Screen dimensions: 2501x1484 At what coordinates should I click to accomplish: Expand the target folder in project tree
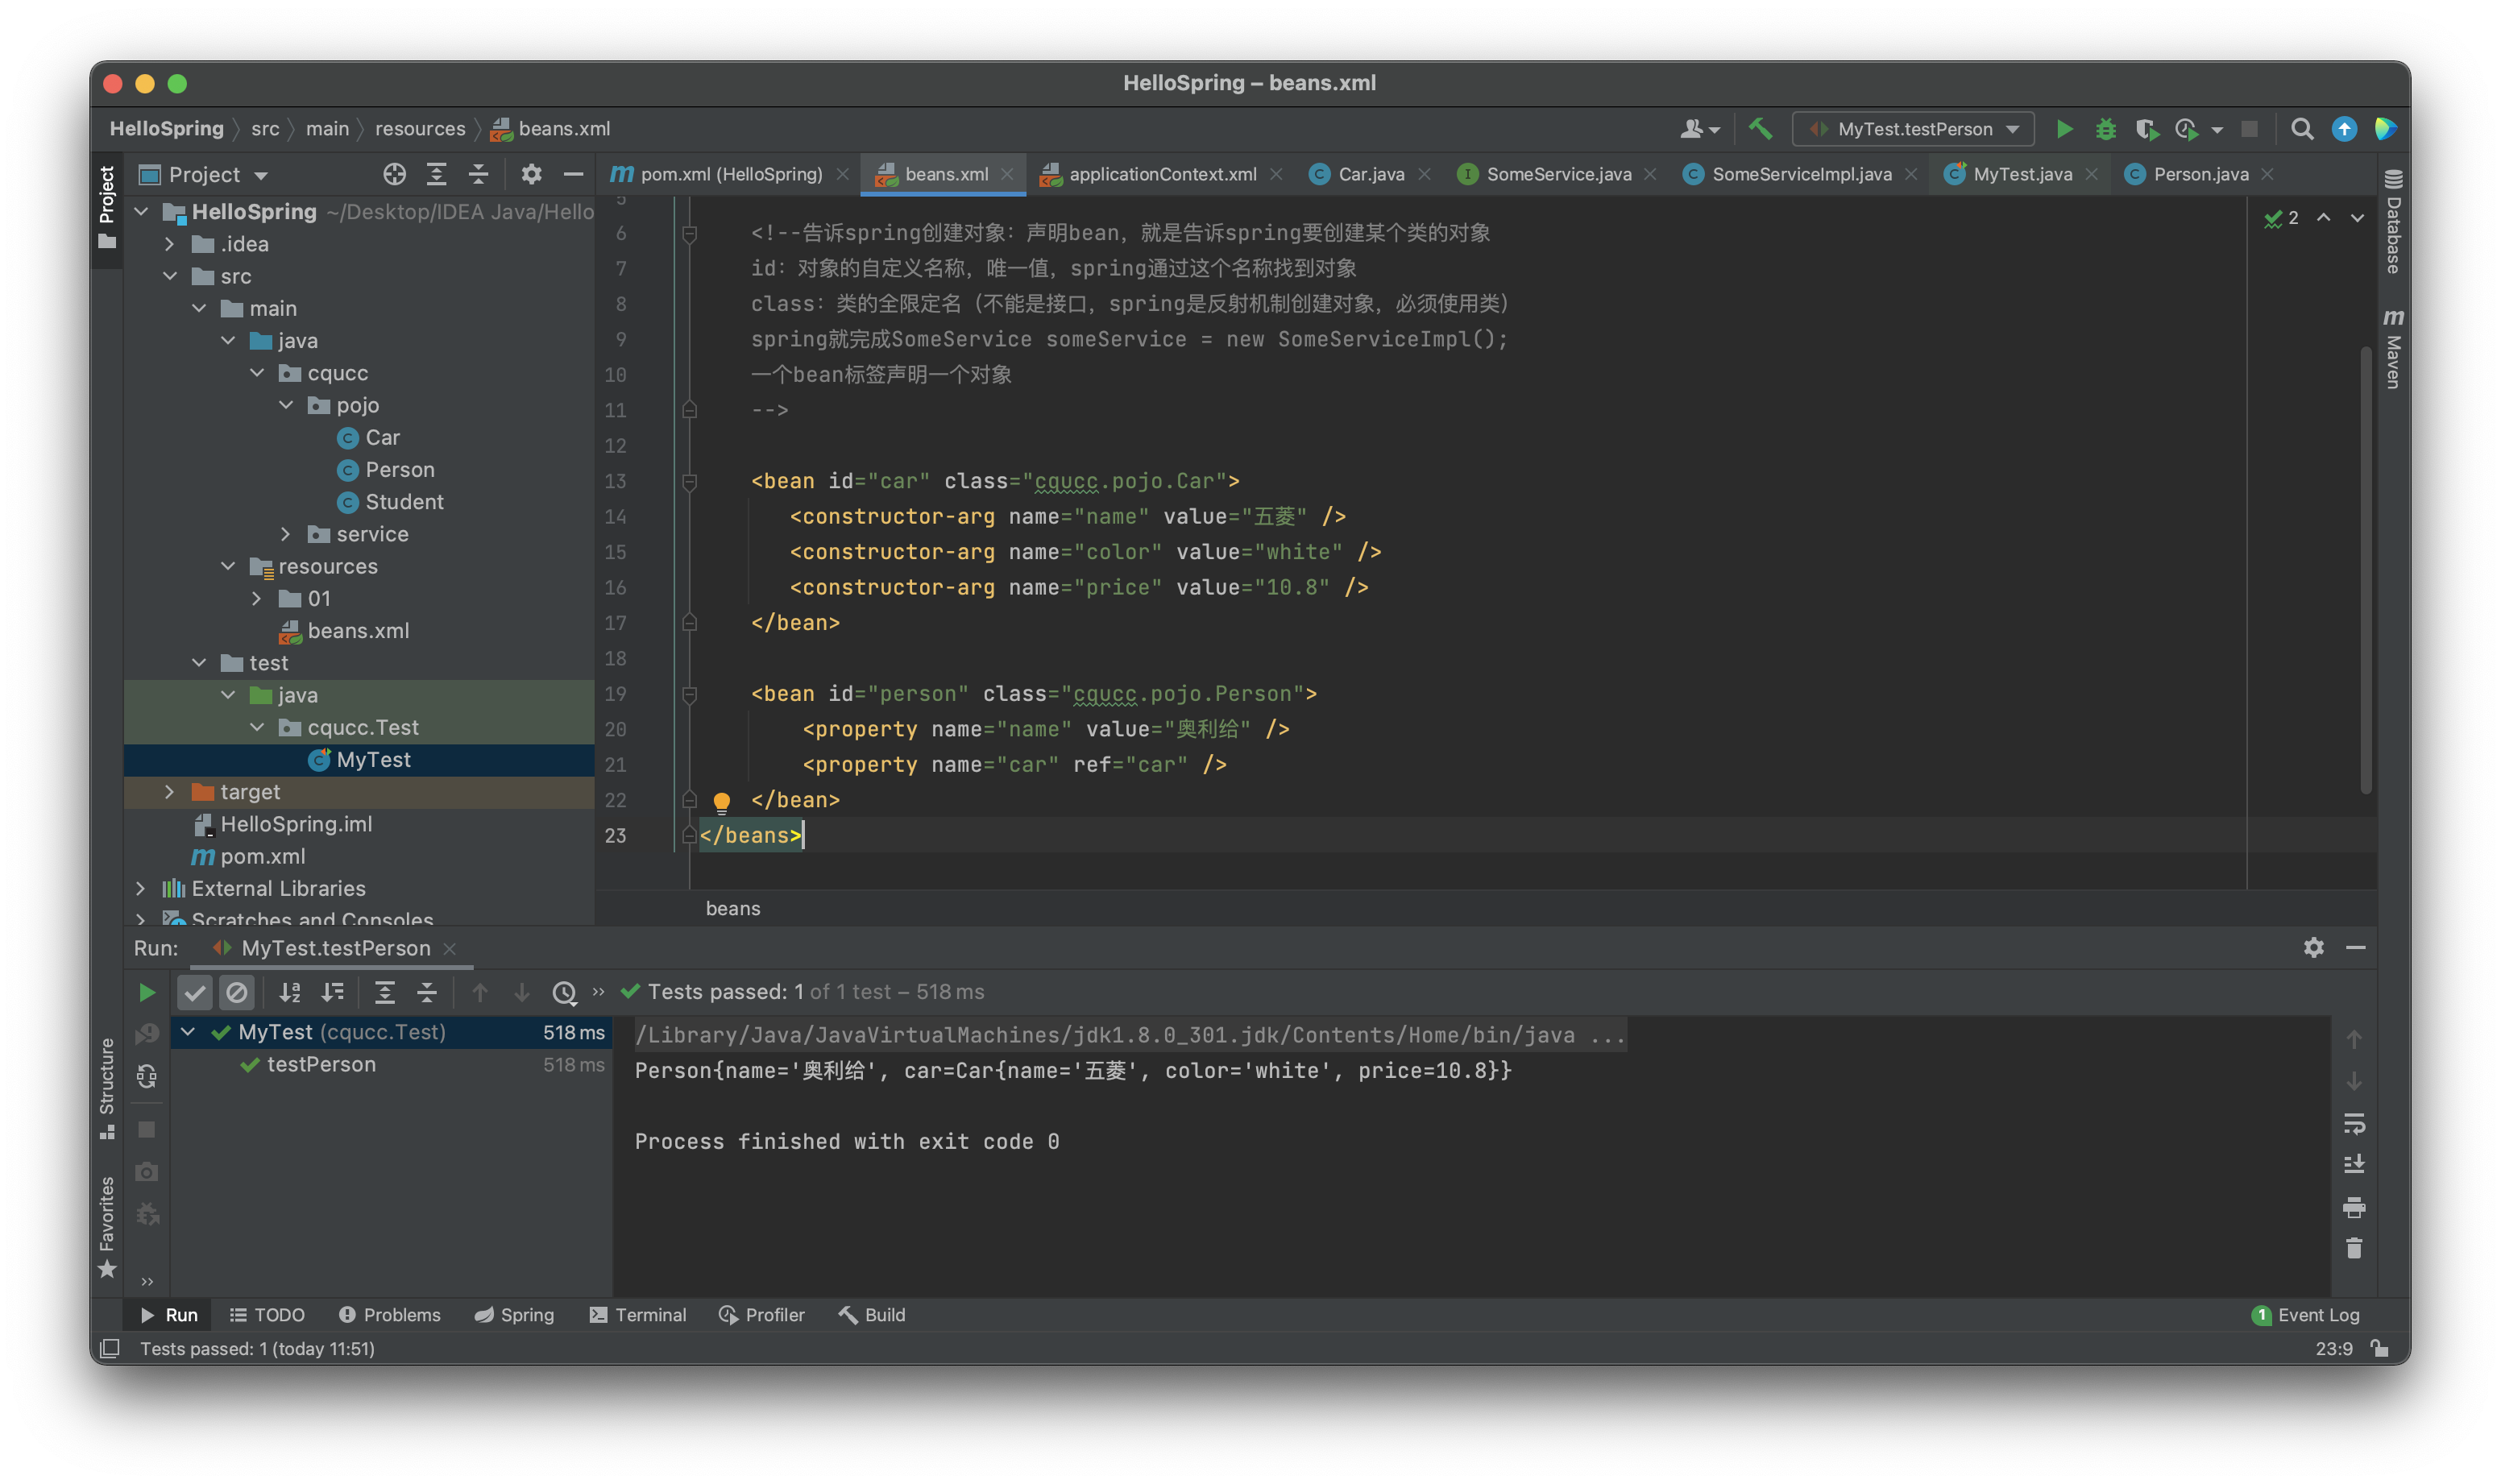(169, 792)
